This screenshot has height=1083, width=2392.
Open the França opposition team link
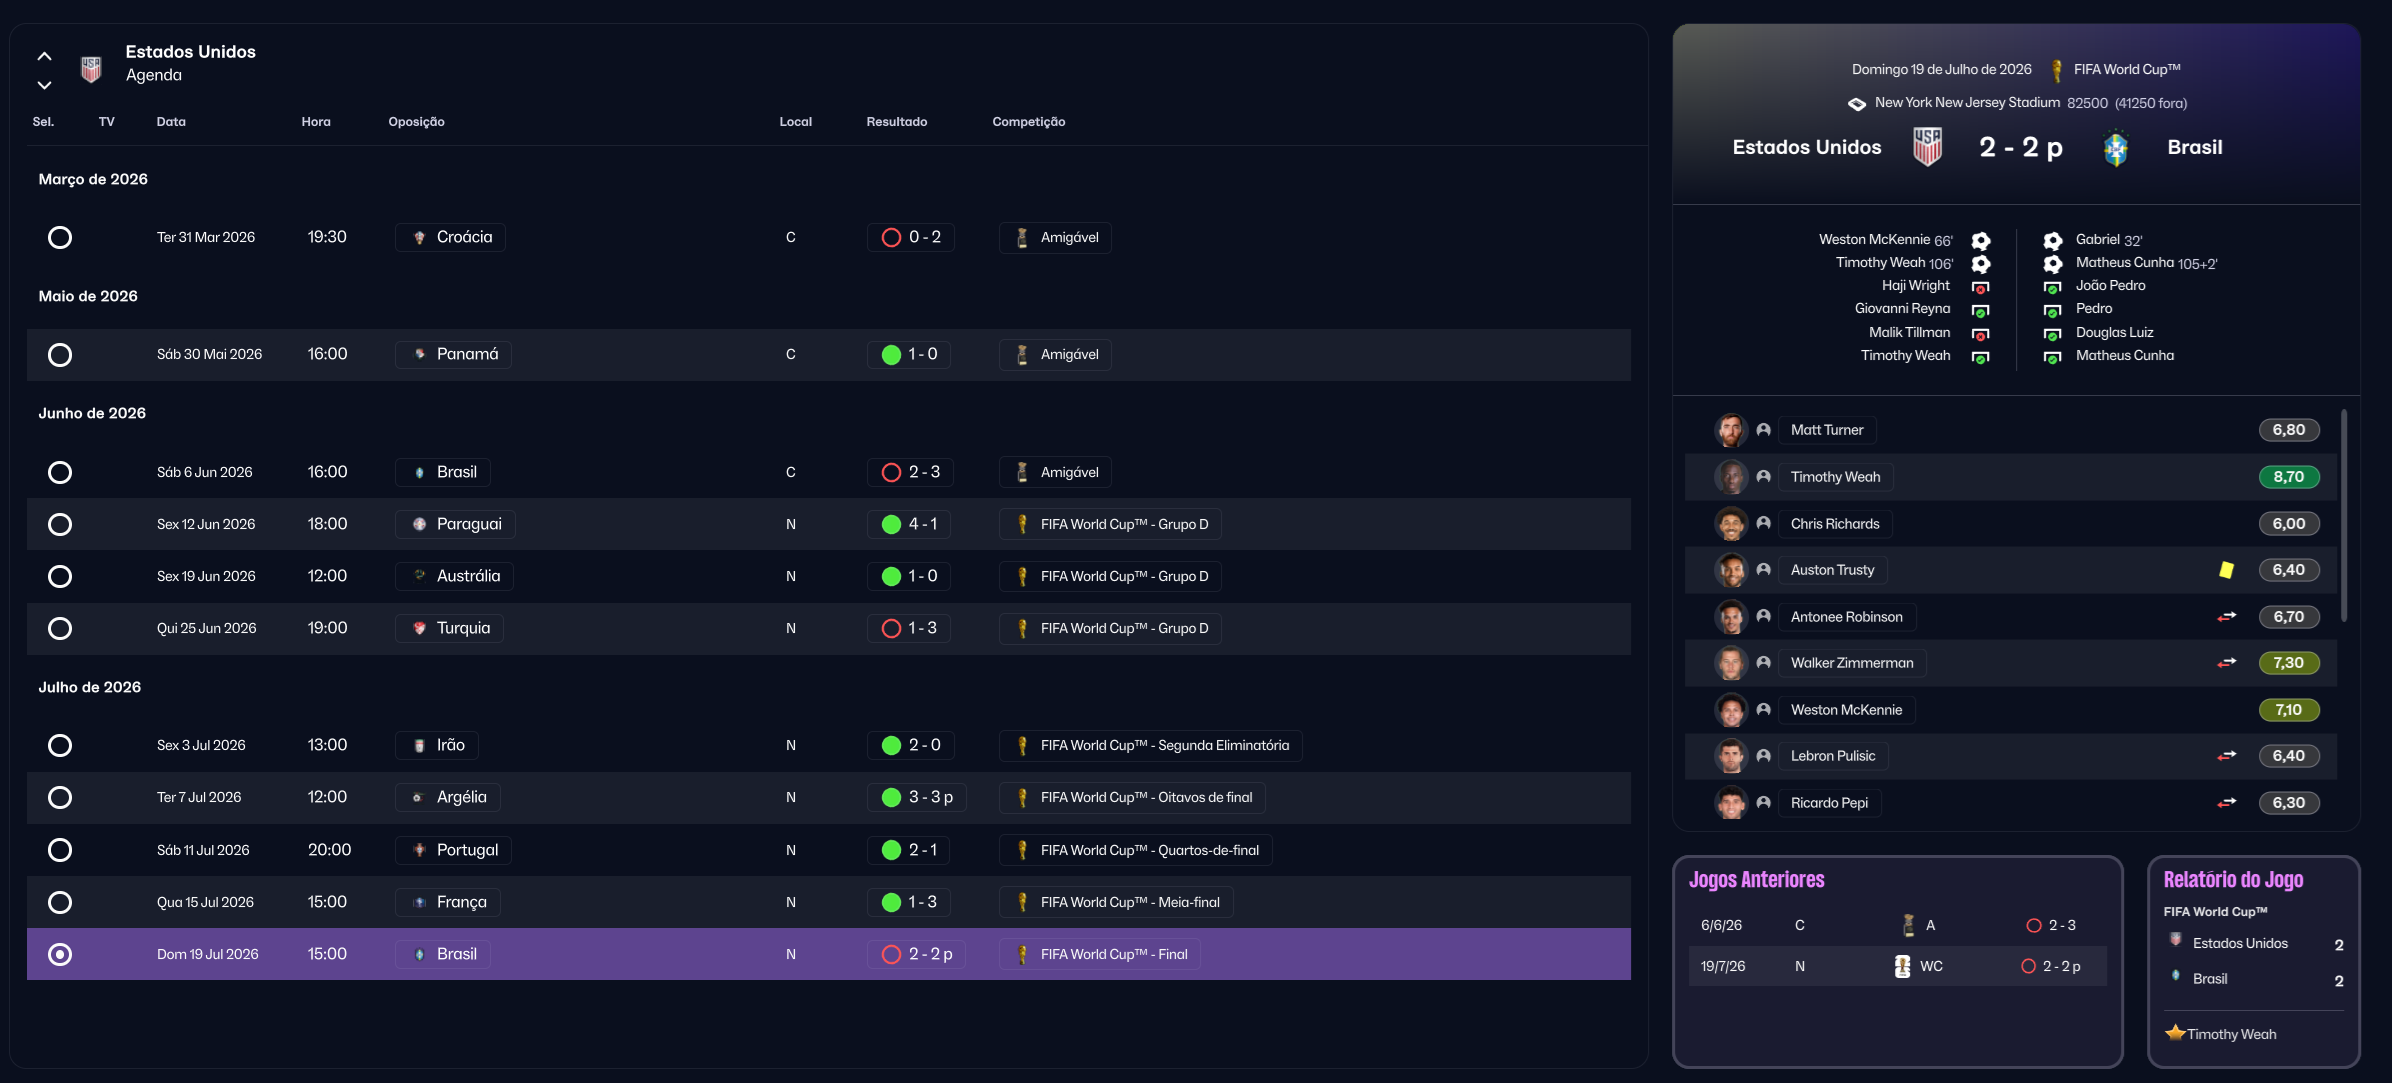(x=448, y=902)
